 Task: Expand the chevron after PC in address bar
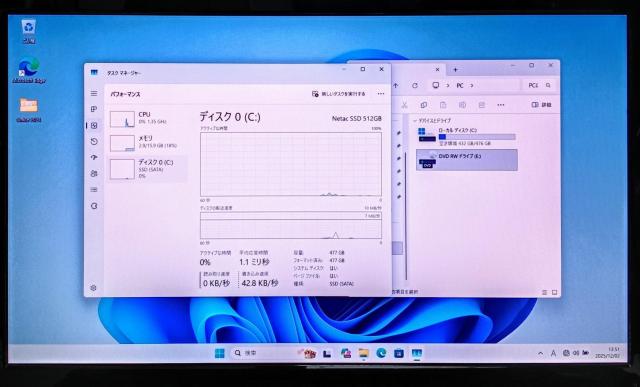tap(472, 85)
